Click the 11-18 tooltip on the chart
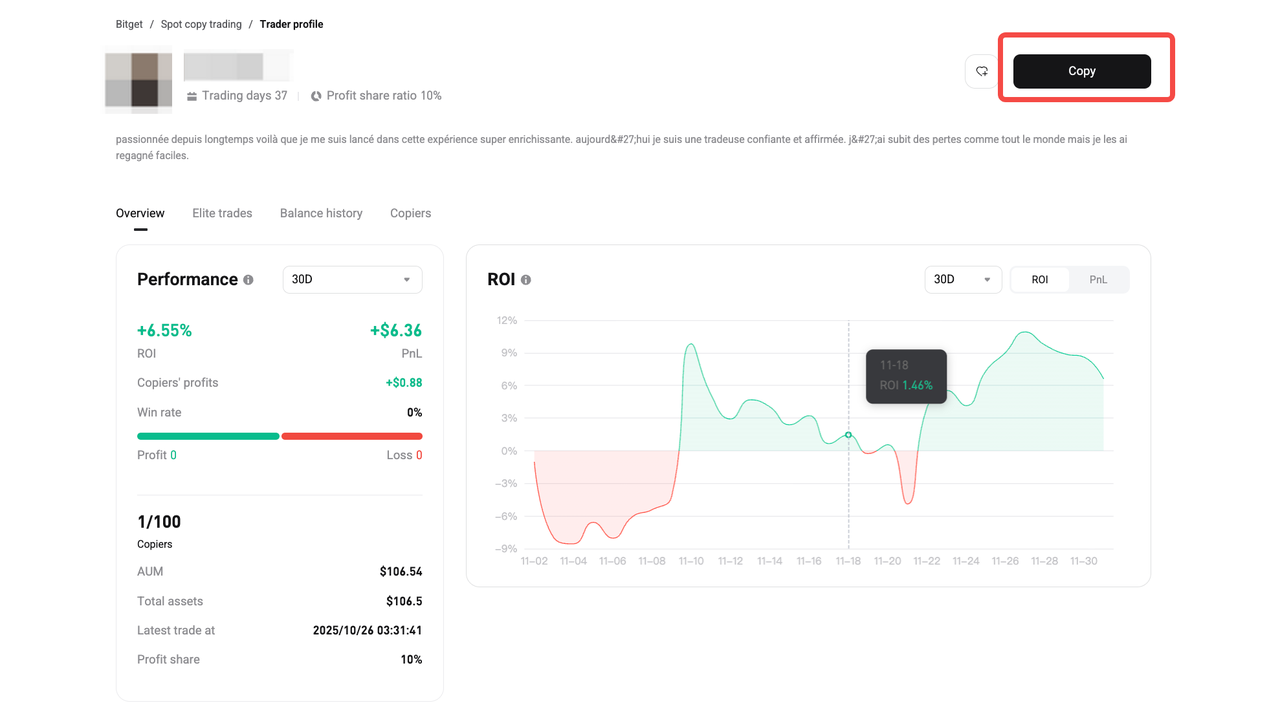Viewport: 1280px width, 714px height. [905, 376]
